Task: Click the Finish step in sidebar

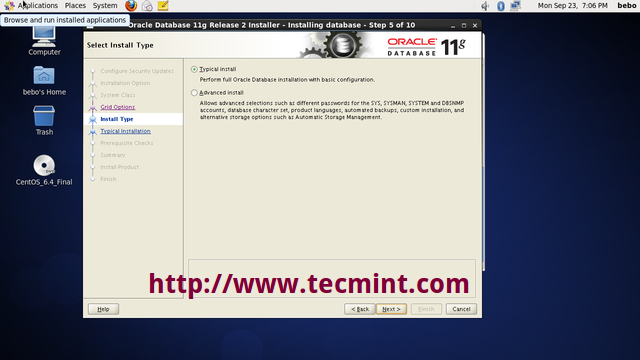Action: coord(108,179)
